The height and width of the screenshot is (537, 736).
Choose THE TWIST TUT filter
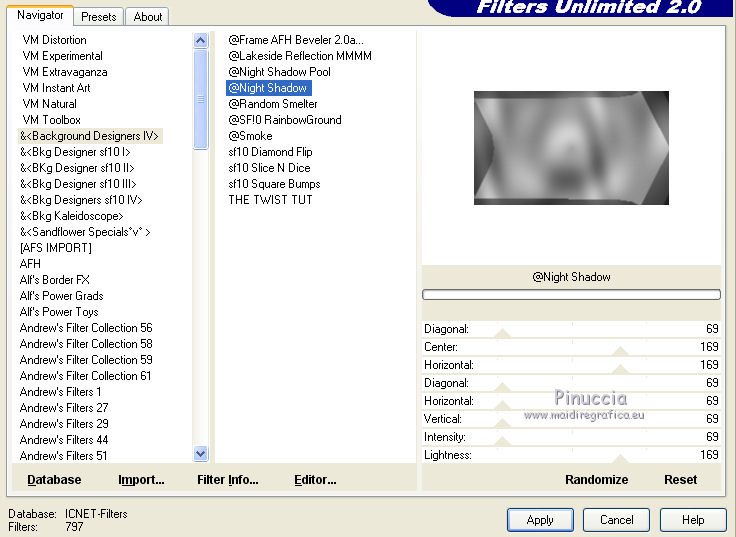[270, 199]
